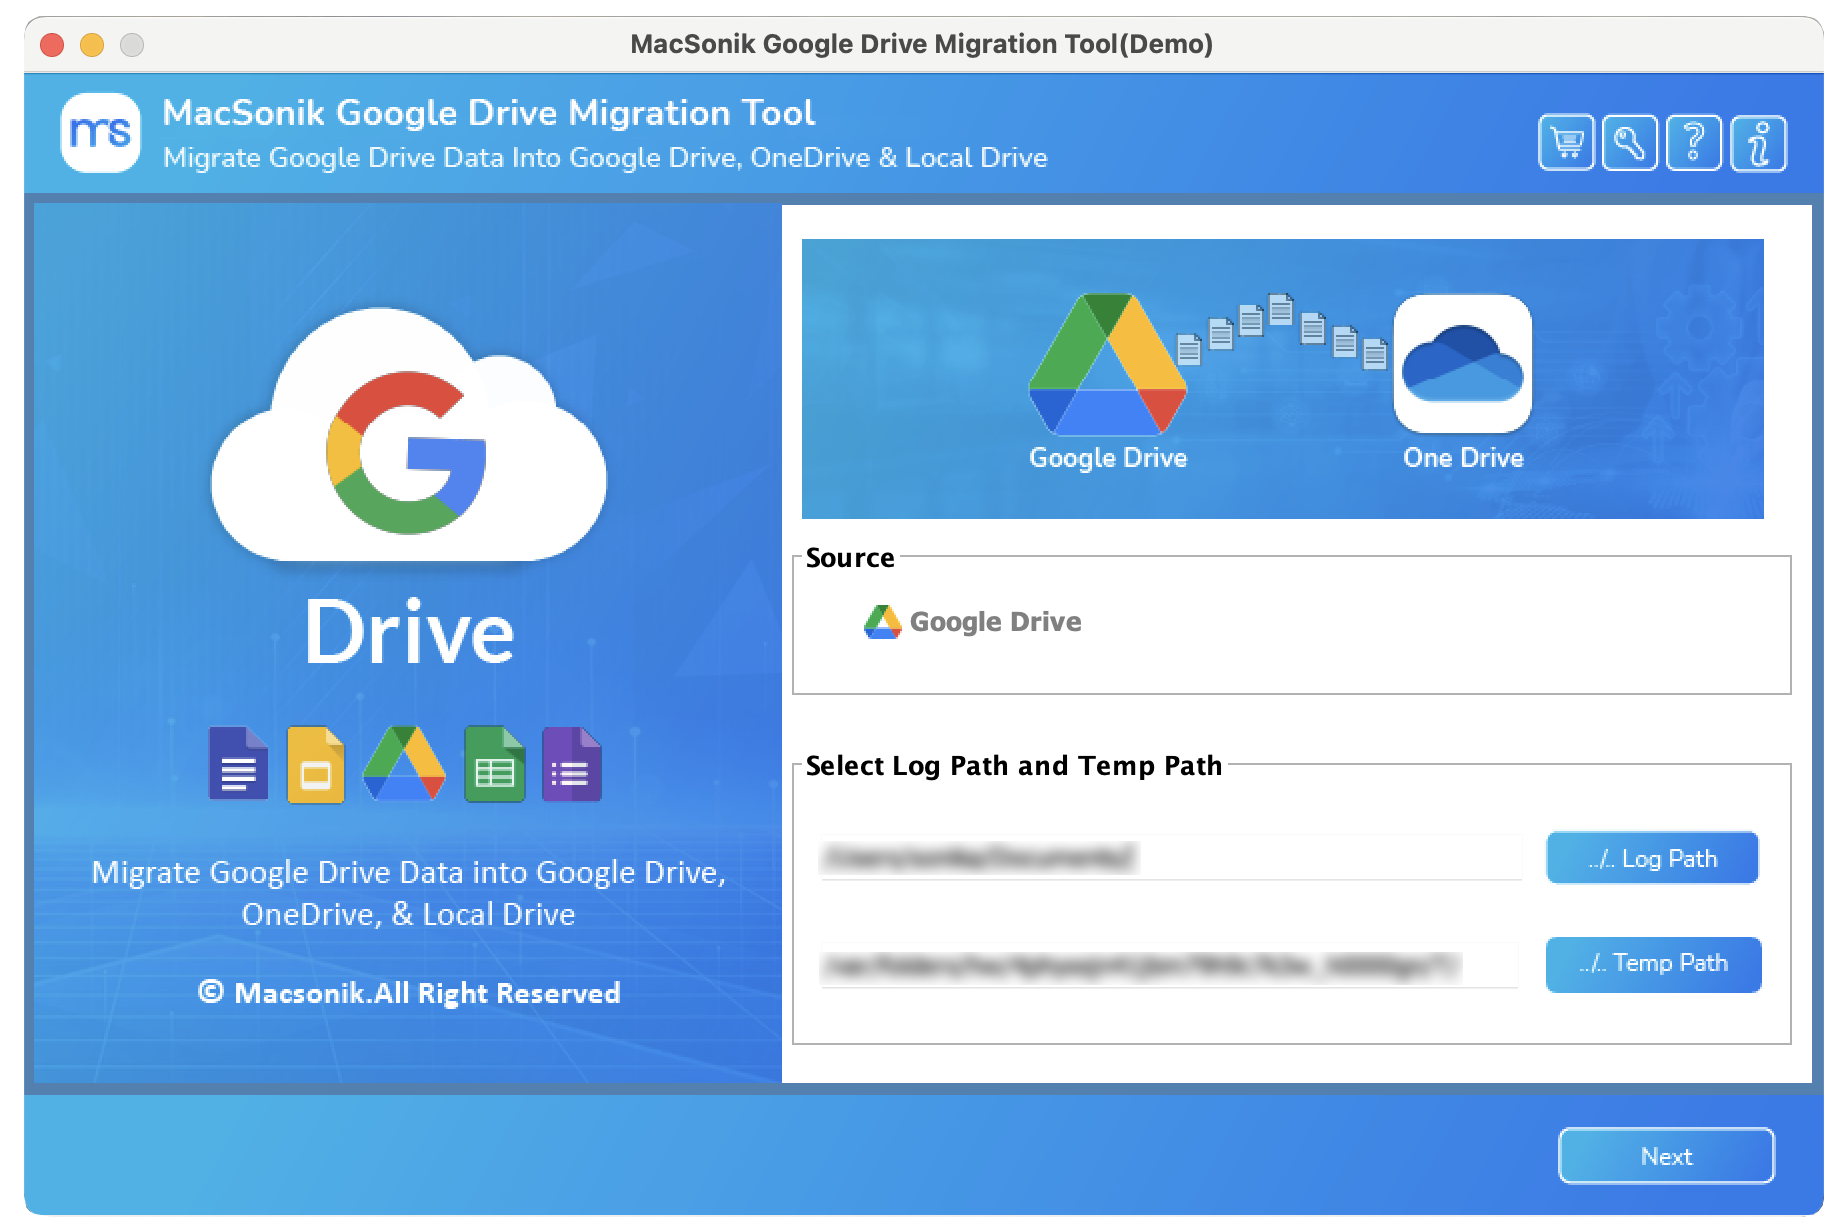Close the window with the red button
Screen dimensions: 1846x1228
(52, 45)
